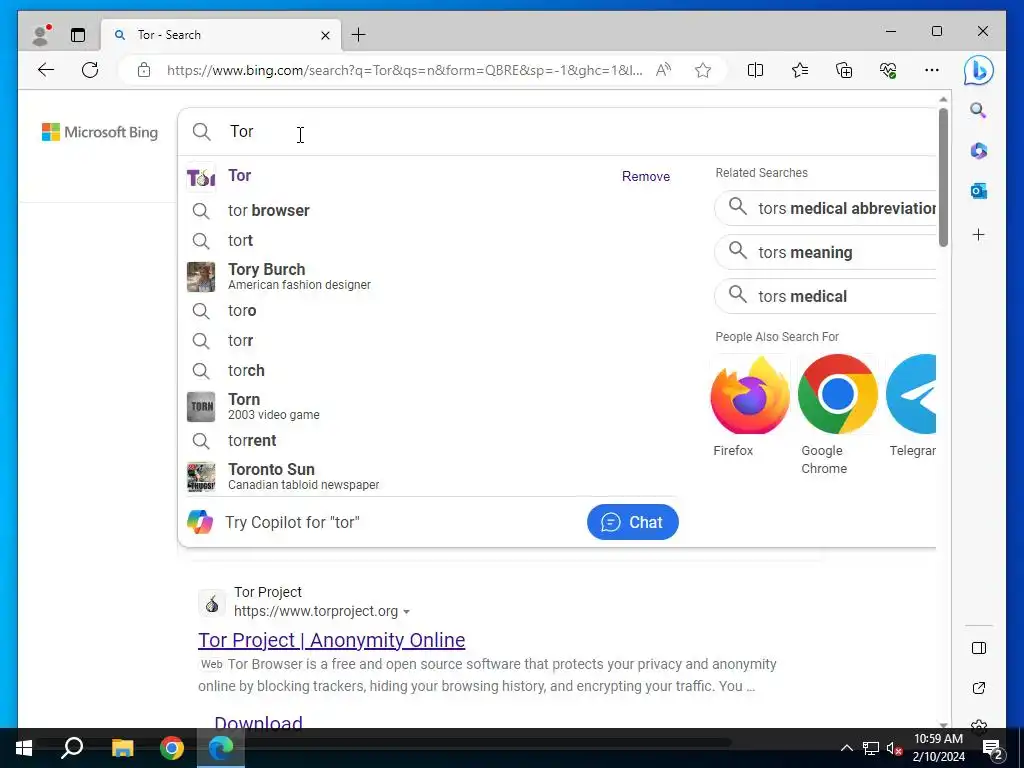1024x768 pixels.
Task: Open the address bar URL
Action: pos(404,71)
